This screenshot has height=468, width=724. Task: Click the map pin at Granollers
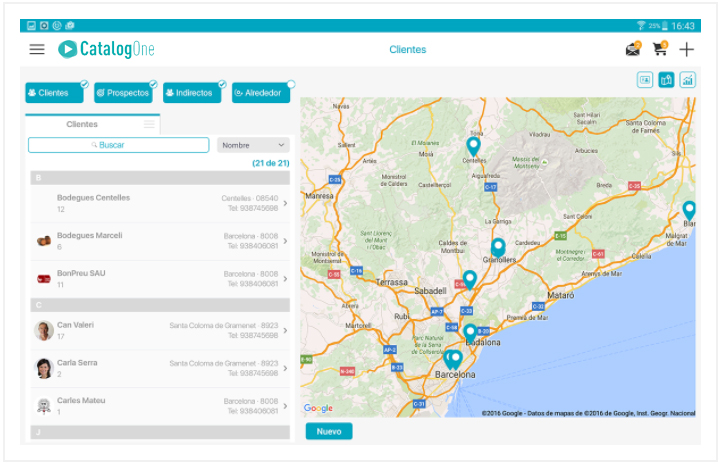point(498,247)
